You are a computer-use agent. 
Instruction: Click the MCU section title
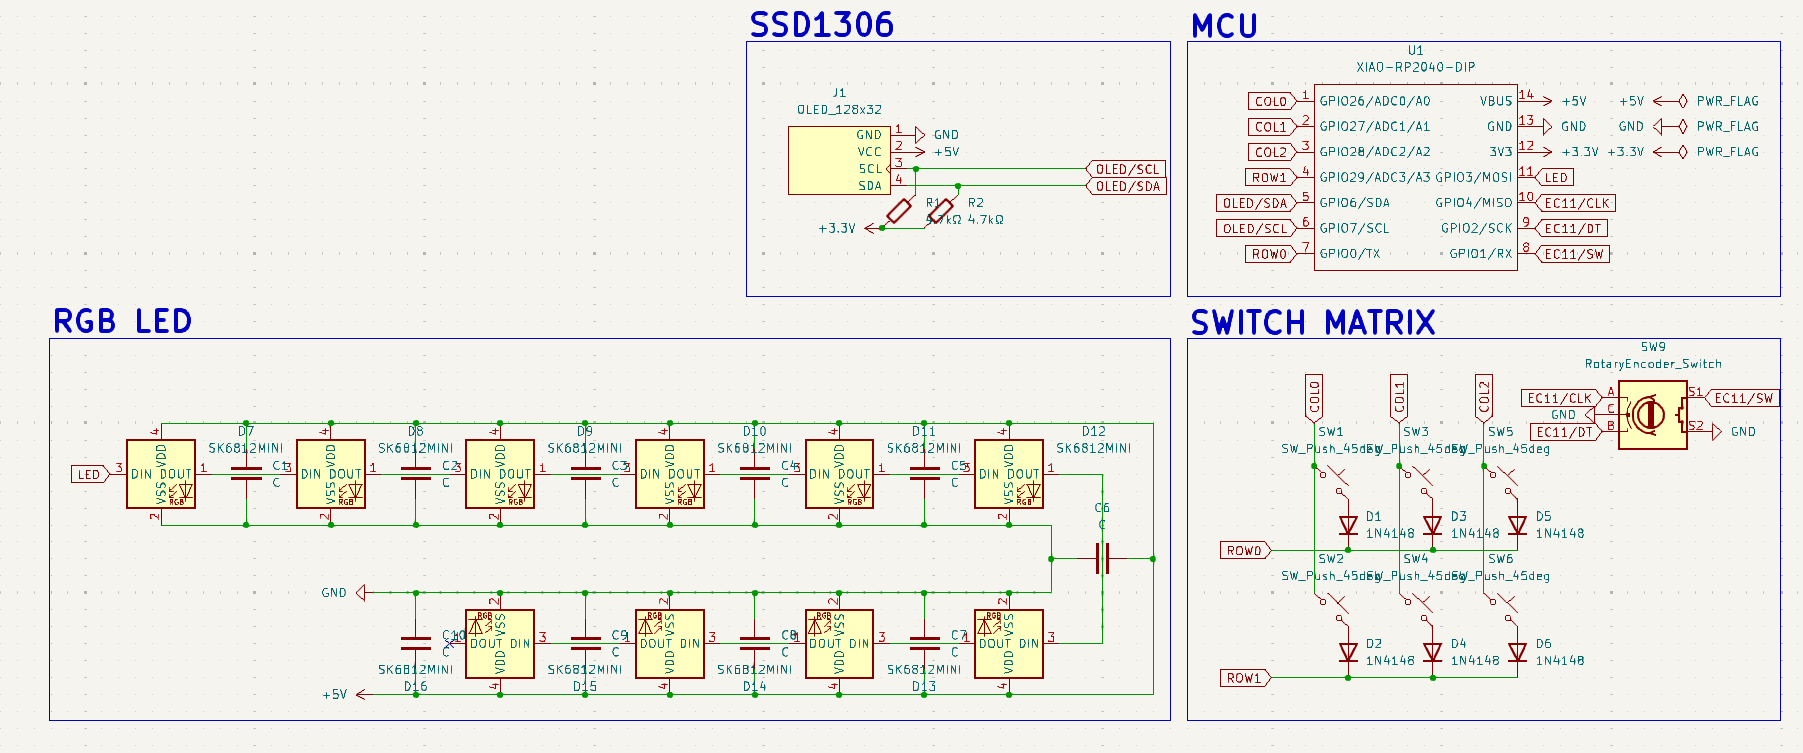(x=1224, y=26)
